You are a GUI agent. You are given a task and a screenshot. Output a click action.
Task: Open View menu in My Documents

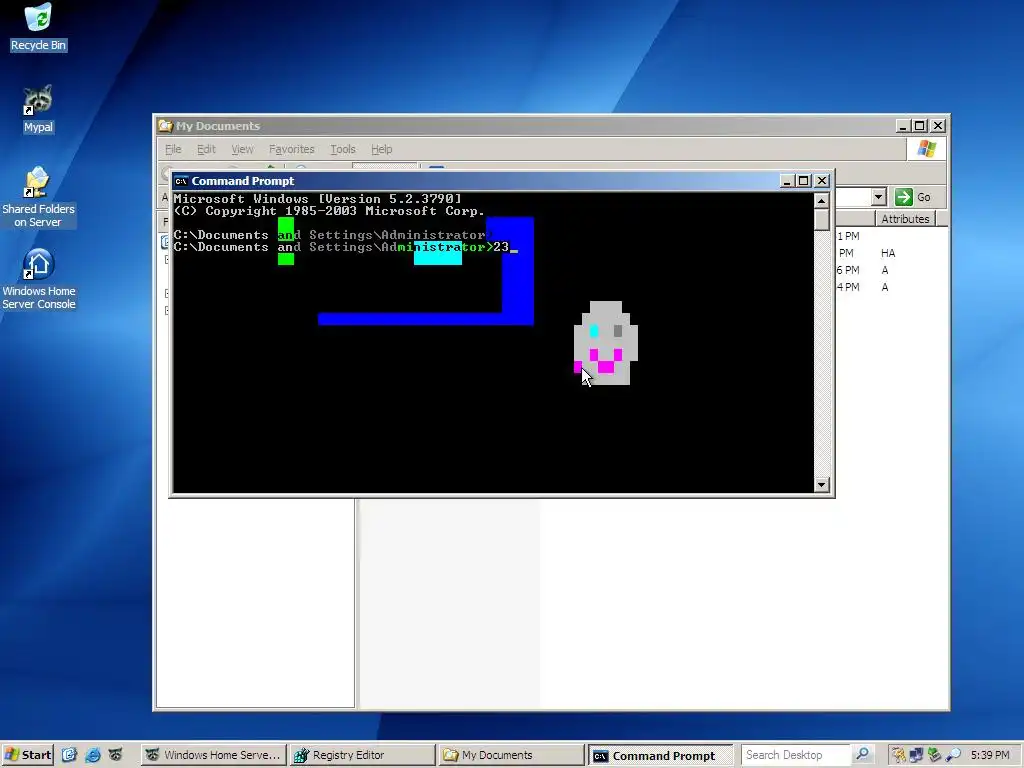(242, 149)
